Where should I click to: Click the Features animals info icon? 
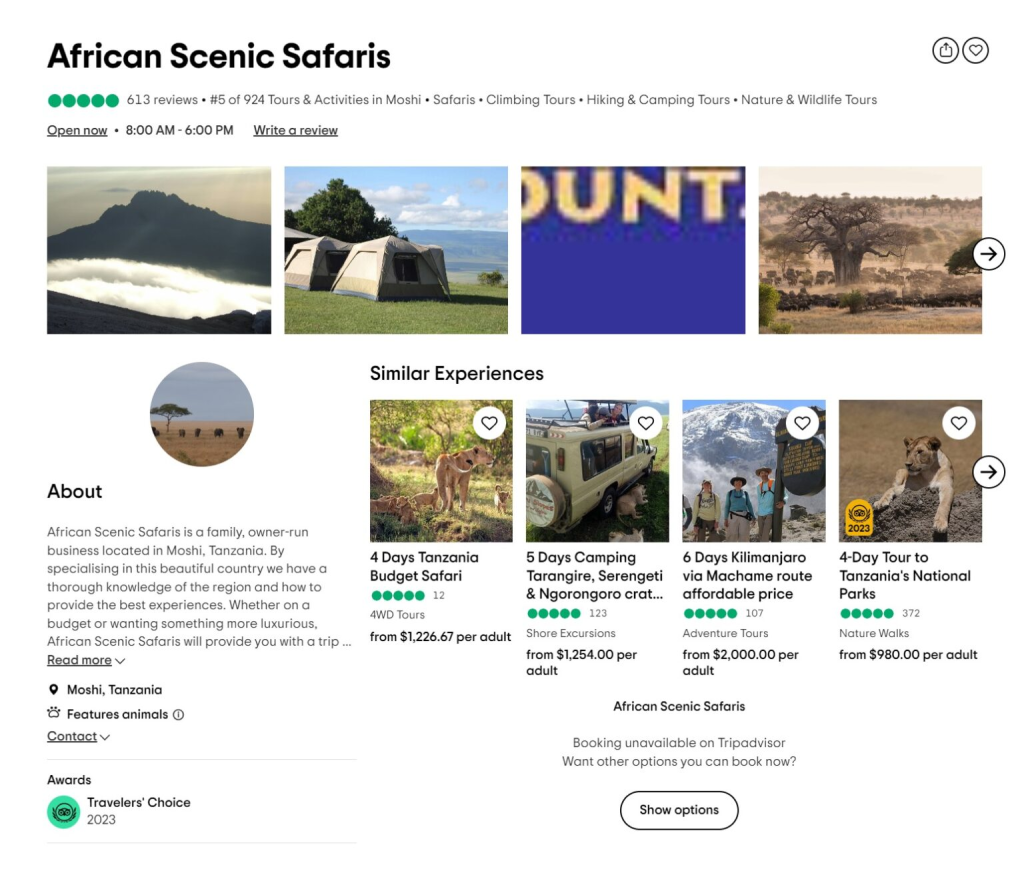(178, 715)
